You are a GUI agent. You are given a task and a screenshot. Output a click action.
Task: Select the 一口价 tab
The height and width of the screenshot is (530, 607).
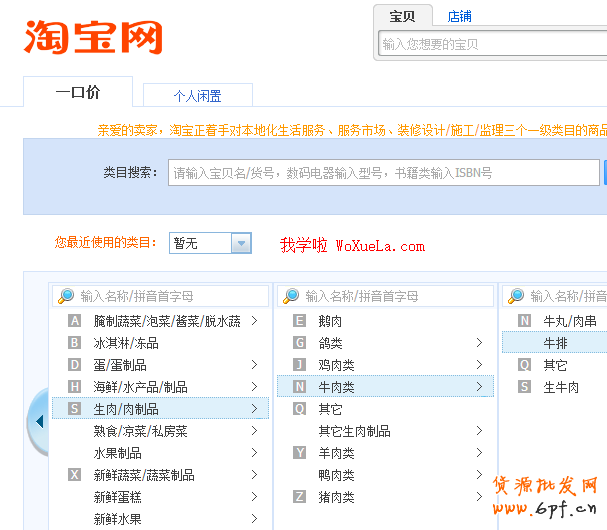coord(77,93)
